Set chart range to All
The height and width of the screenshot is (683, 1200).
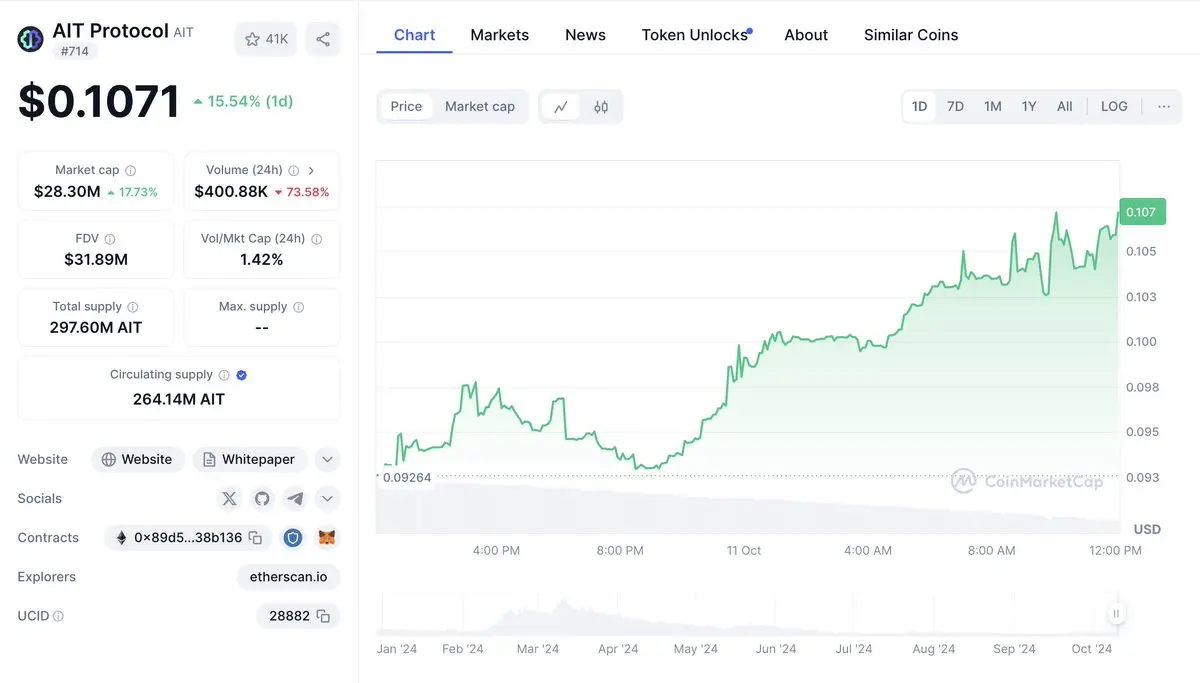tap(1065, 106)
